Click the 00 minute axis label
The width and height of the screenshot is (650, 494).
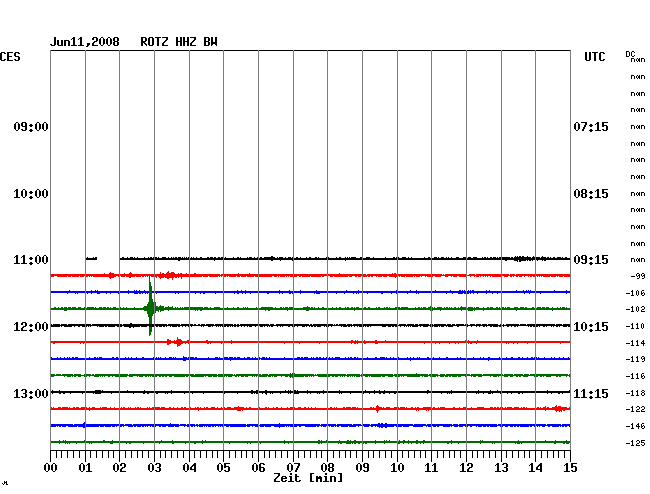point(51,468)
